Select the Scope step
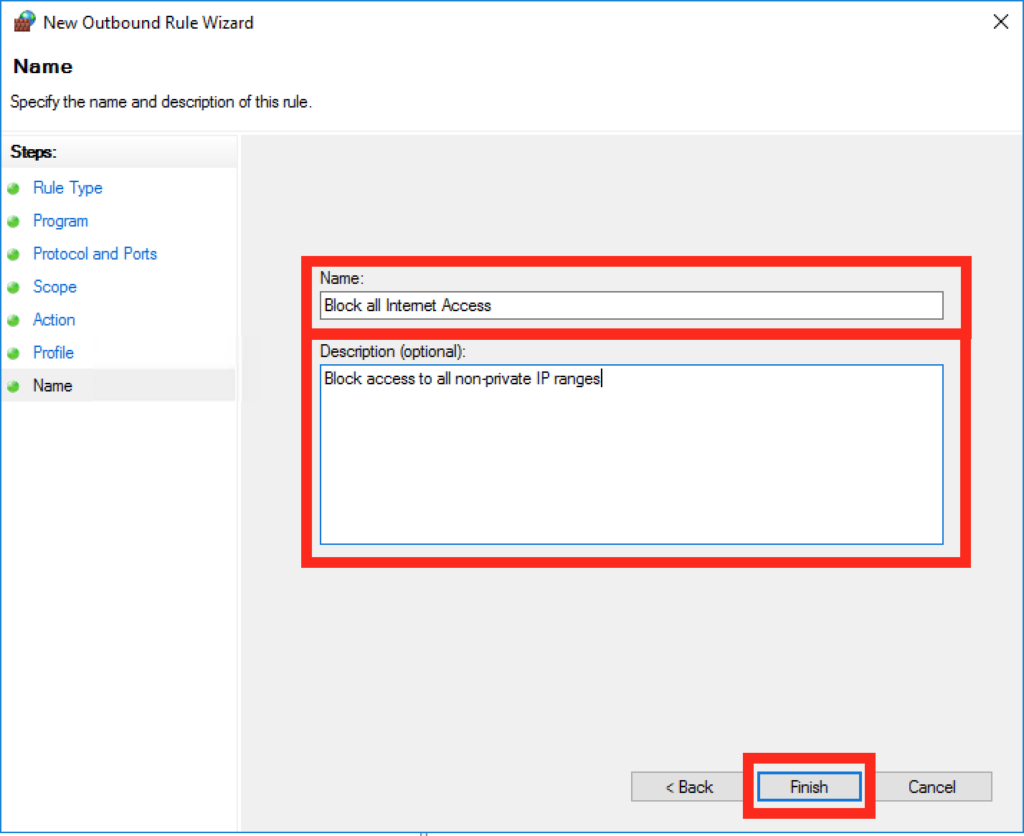 (54, 287)
